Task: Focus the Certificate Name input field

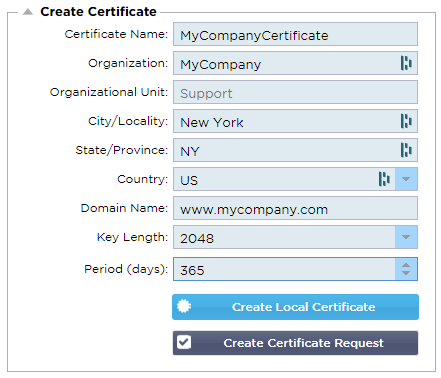Action: tap(295, 34)
